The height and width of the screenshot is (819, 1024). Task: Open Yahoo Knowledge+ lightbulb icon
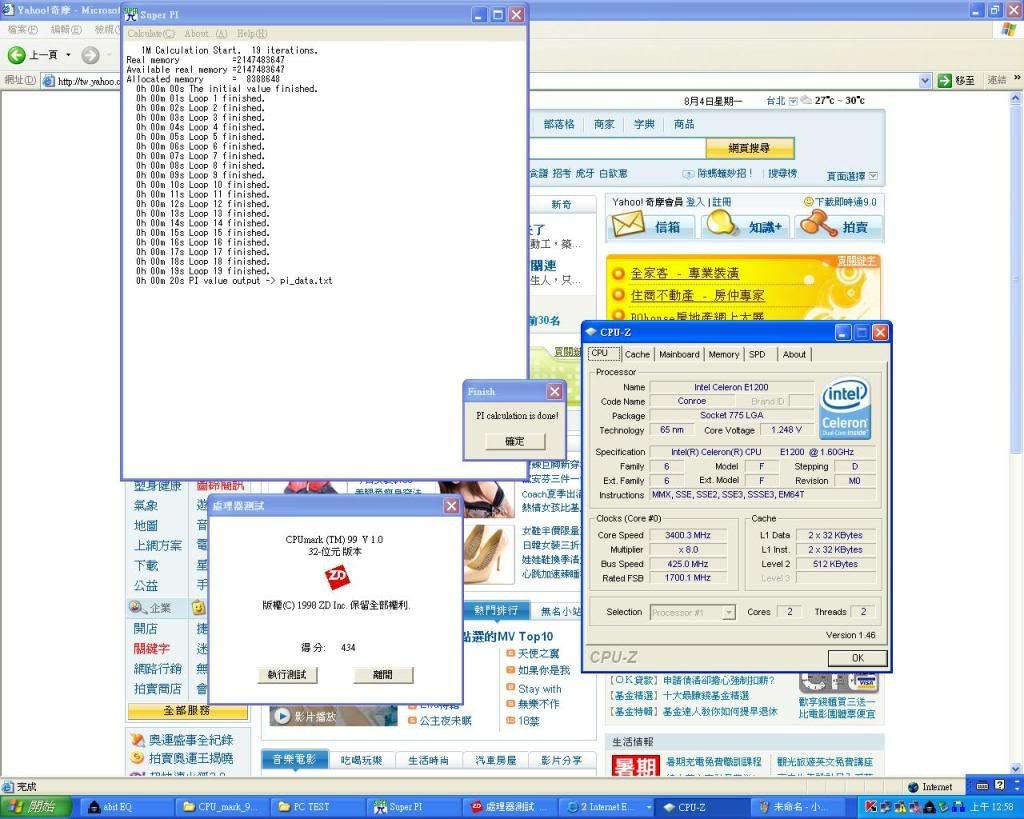coord(722,224)
